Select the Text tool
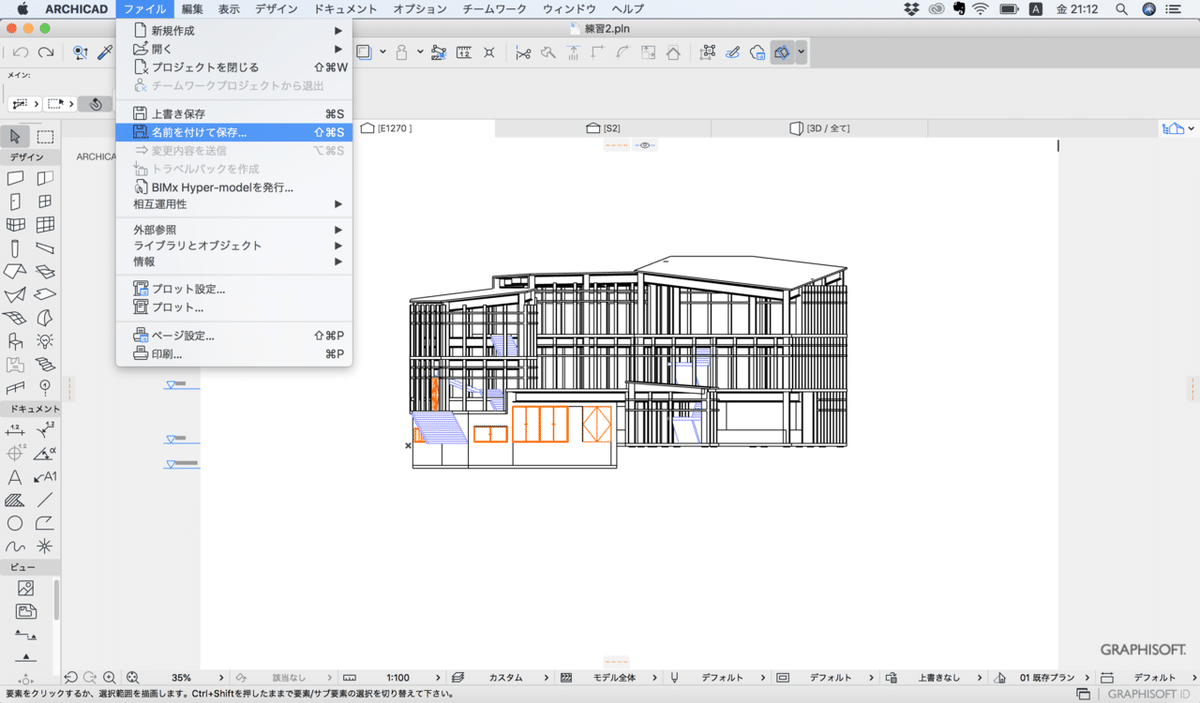Image resolution: width=1200 pixels, height=703 pixels. [15, 477]
